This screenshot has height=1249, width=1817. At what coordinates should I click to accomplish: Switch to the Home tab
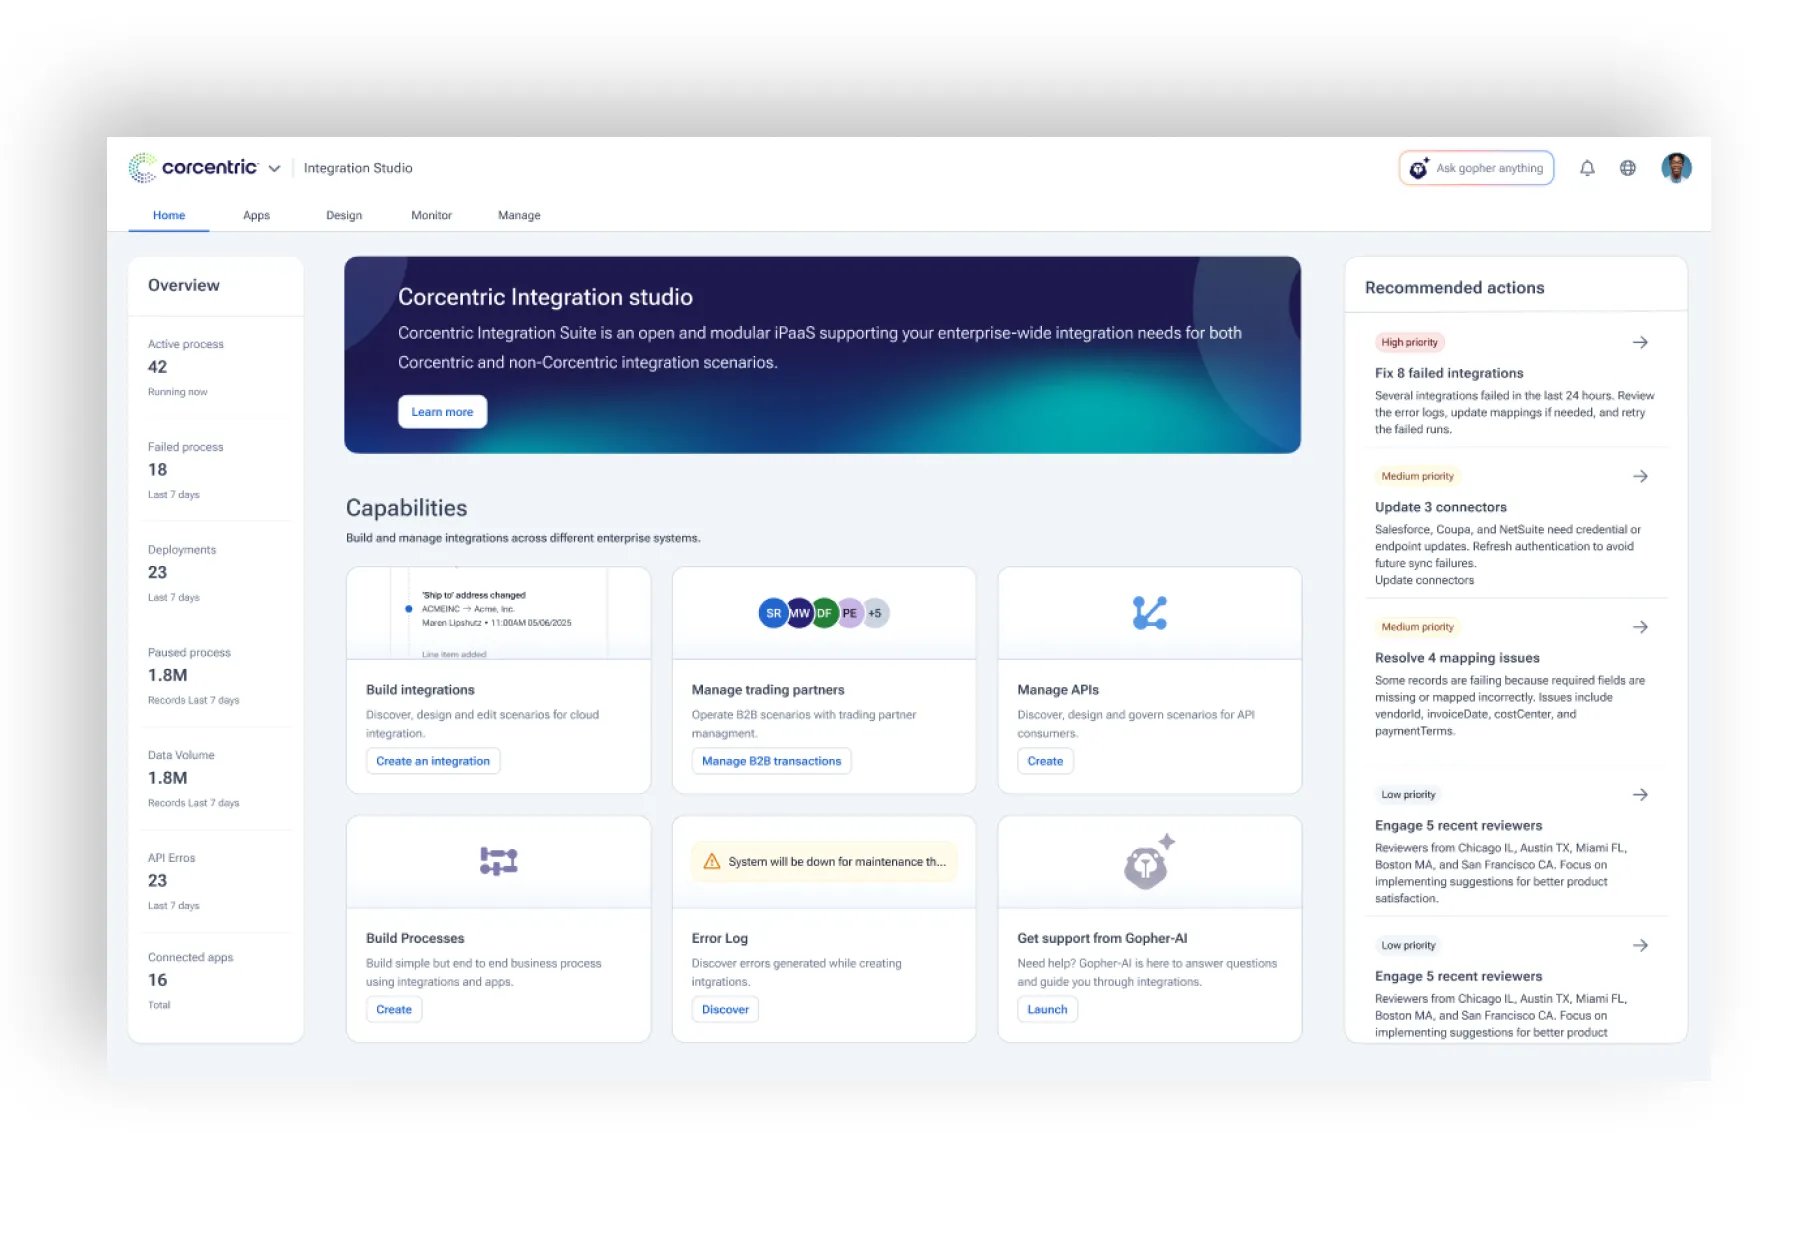[x=169, y=215]
